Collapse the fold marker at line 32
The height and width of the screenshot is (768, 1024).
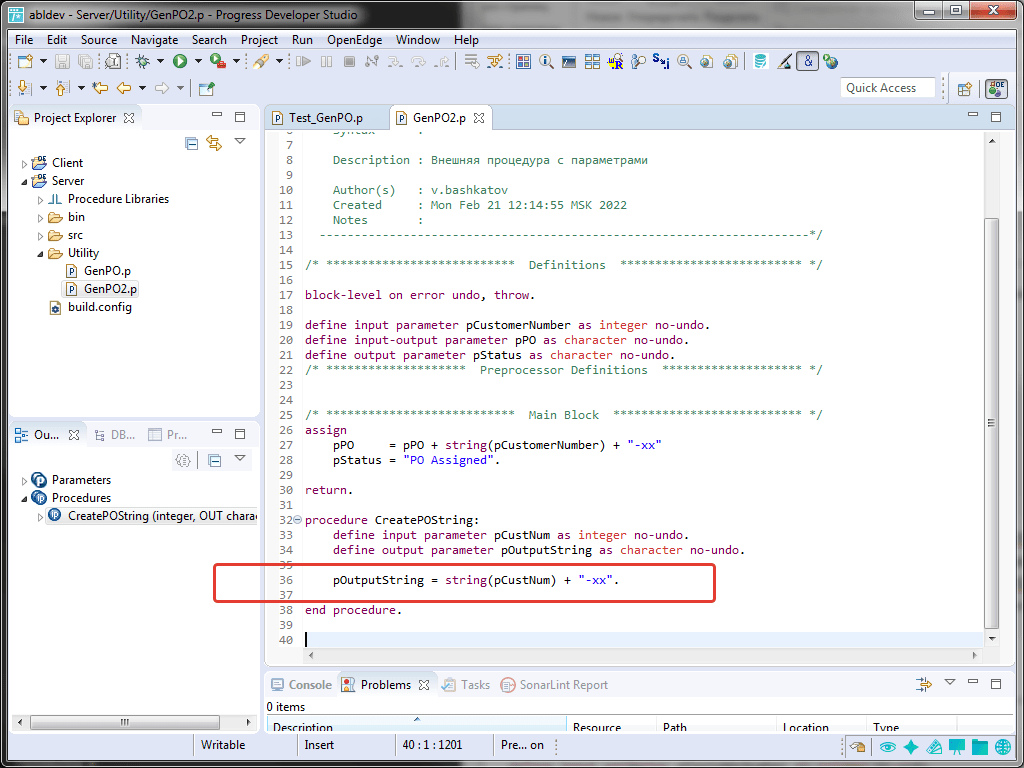(298, 520)
